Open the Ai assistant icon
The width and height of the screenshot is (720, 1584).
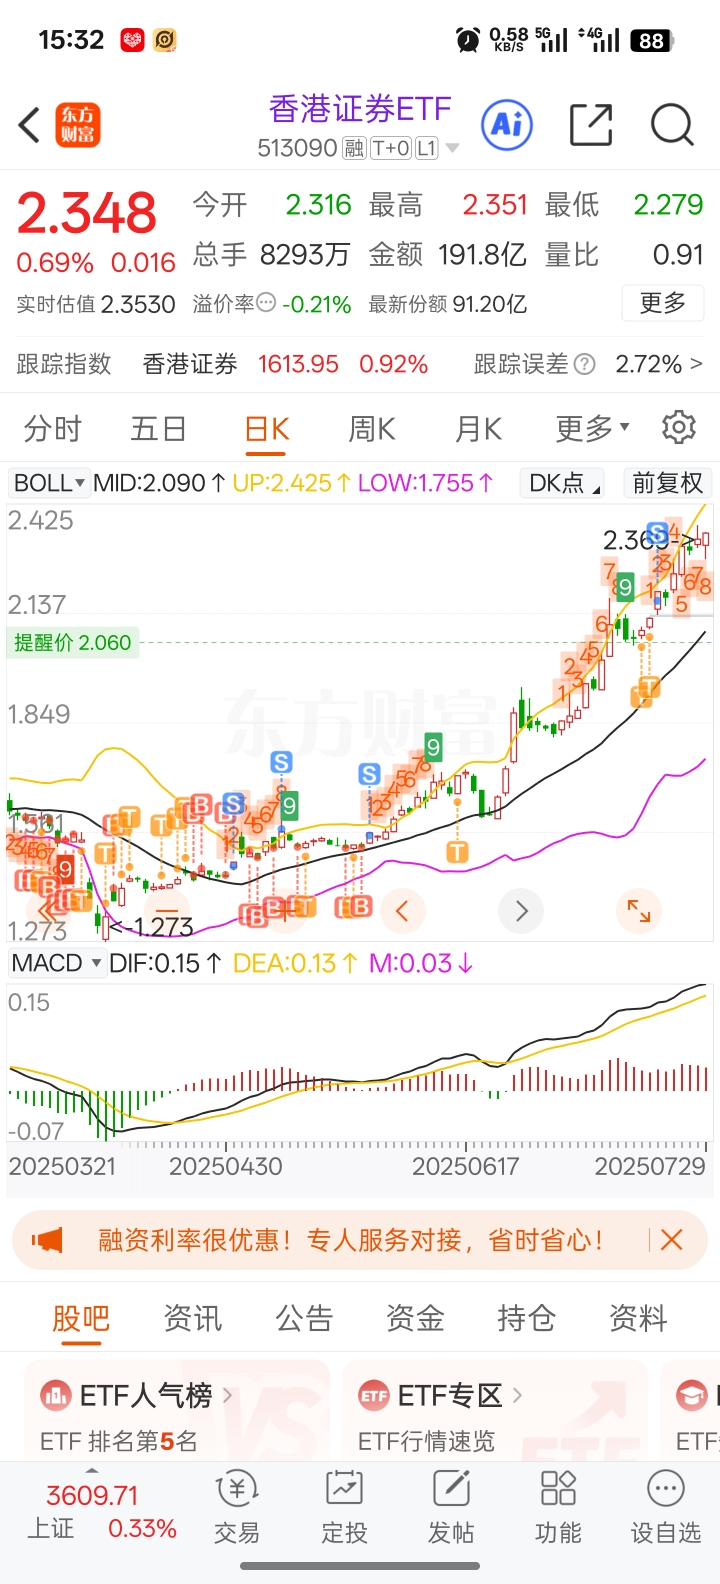pyautogui.click(x=507, y=124)
